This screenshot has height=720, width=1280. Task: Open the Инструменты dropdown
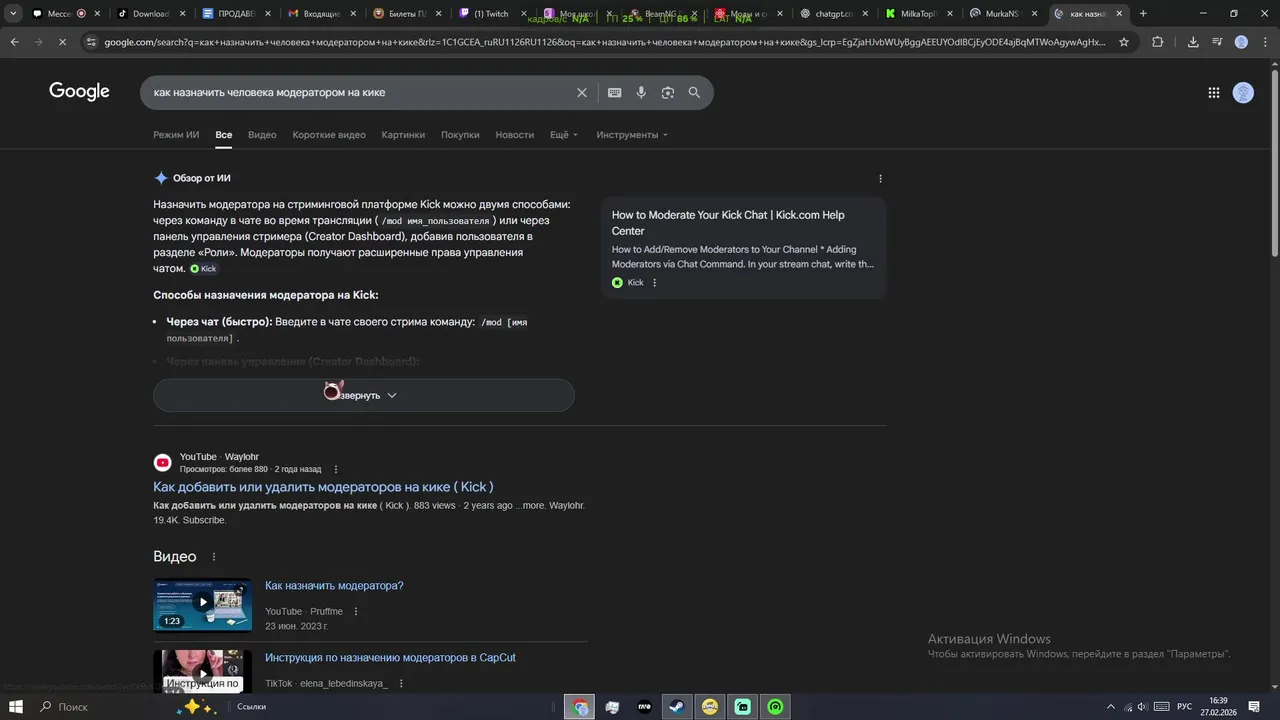[x=632, y=135]
